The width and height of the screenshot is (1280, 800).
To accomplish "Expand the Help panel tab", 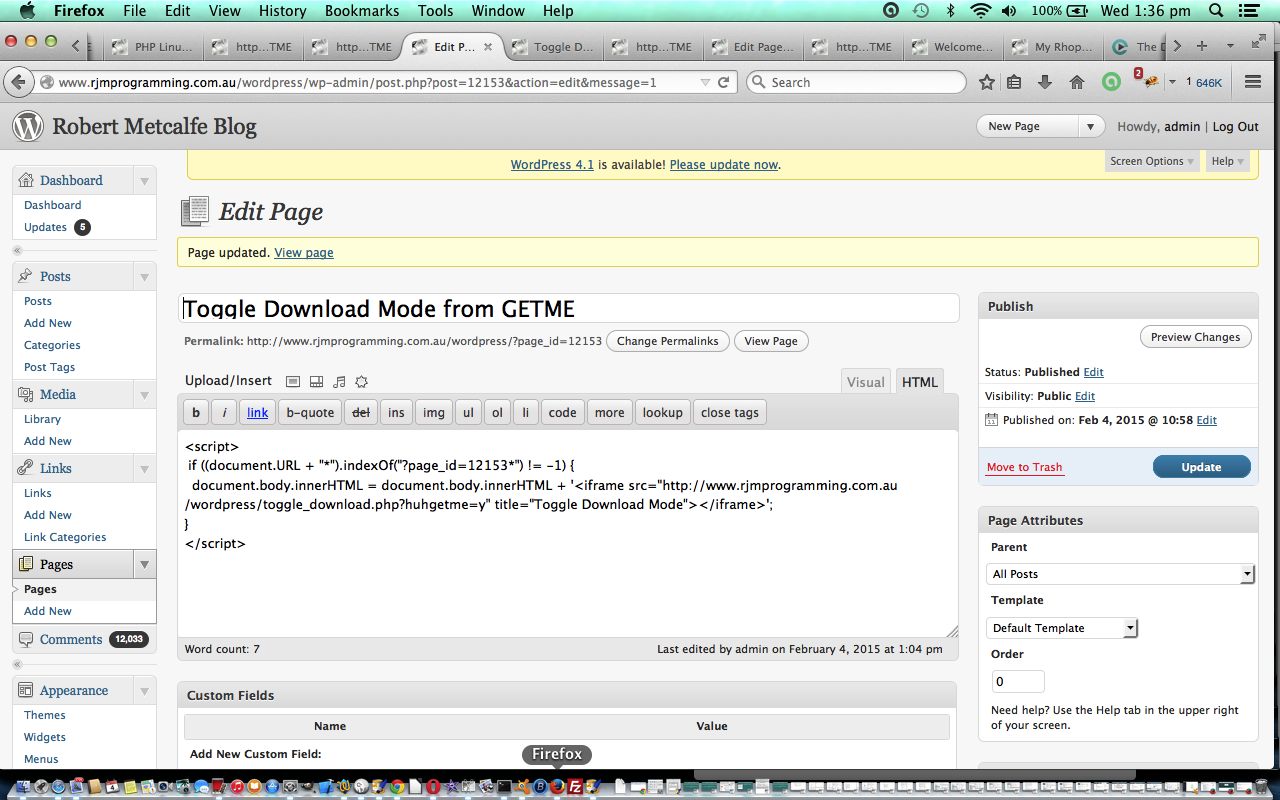I will tap(1228, 161).
